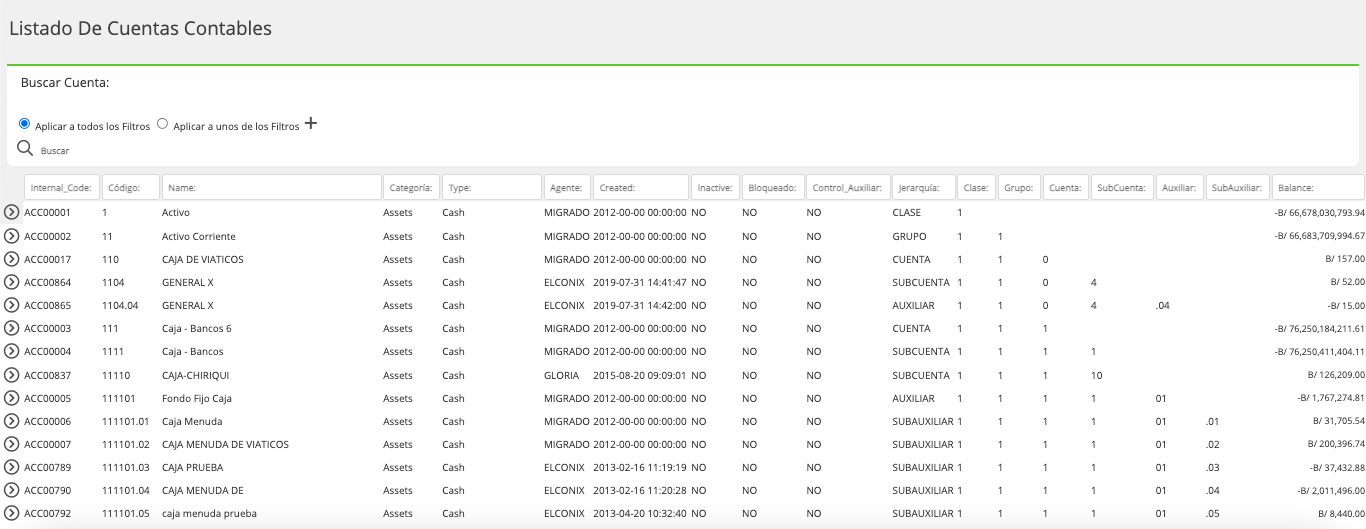Focus the Internal_Code: filter box
Viewport: 1366px width, 529px height.
click(62, 187)
